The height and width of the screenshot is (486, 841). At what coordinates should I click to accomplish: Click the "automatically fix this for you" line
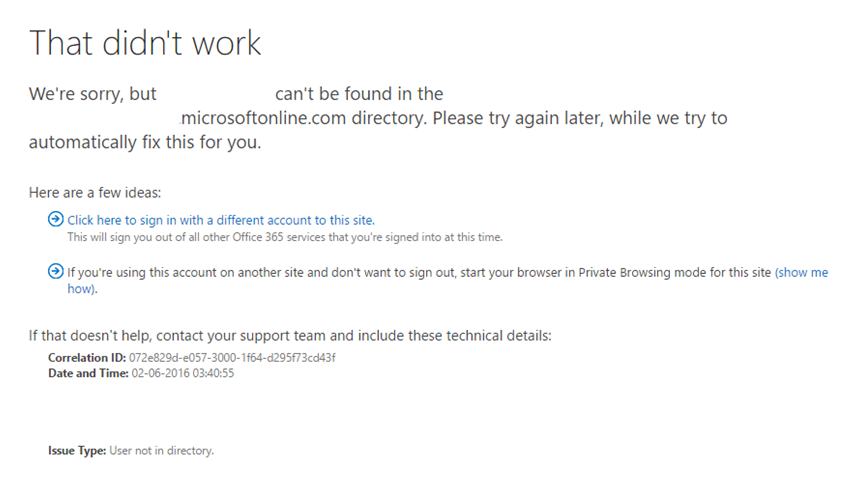click(x=145, y=142)
